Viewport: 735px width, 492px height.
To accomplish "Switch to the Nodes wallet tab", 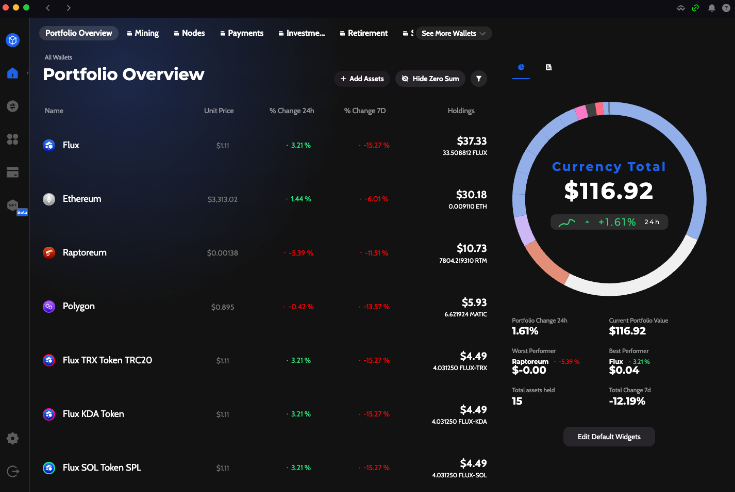I will point(189,33).
